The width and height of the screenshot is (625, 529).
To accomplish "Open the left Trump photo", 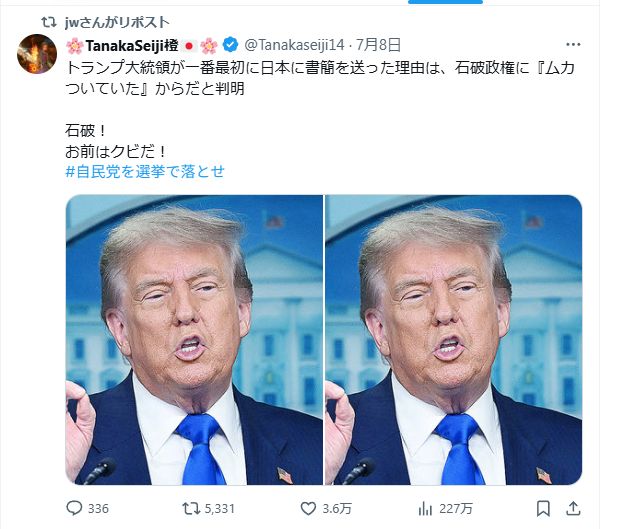I will pos(194,340).
